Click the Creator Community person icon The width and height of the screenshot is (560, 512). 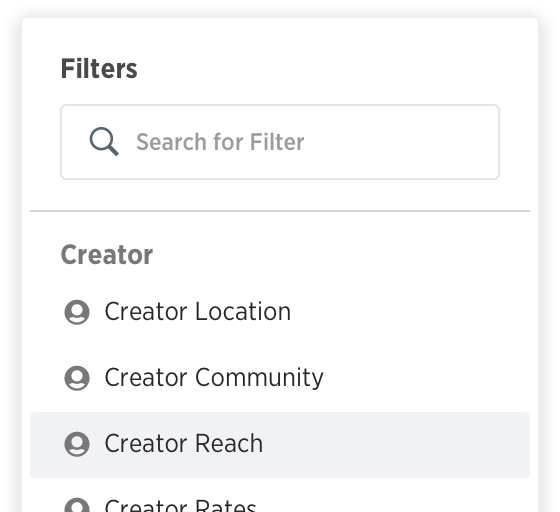tap(77, 378)
